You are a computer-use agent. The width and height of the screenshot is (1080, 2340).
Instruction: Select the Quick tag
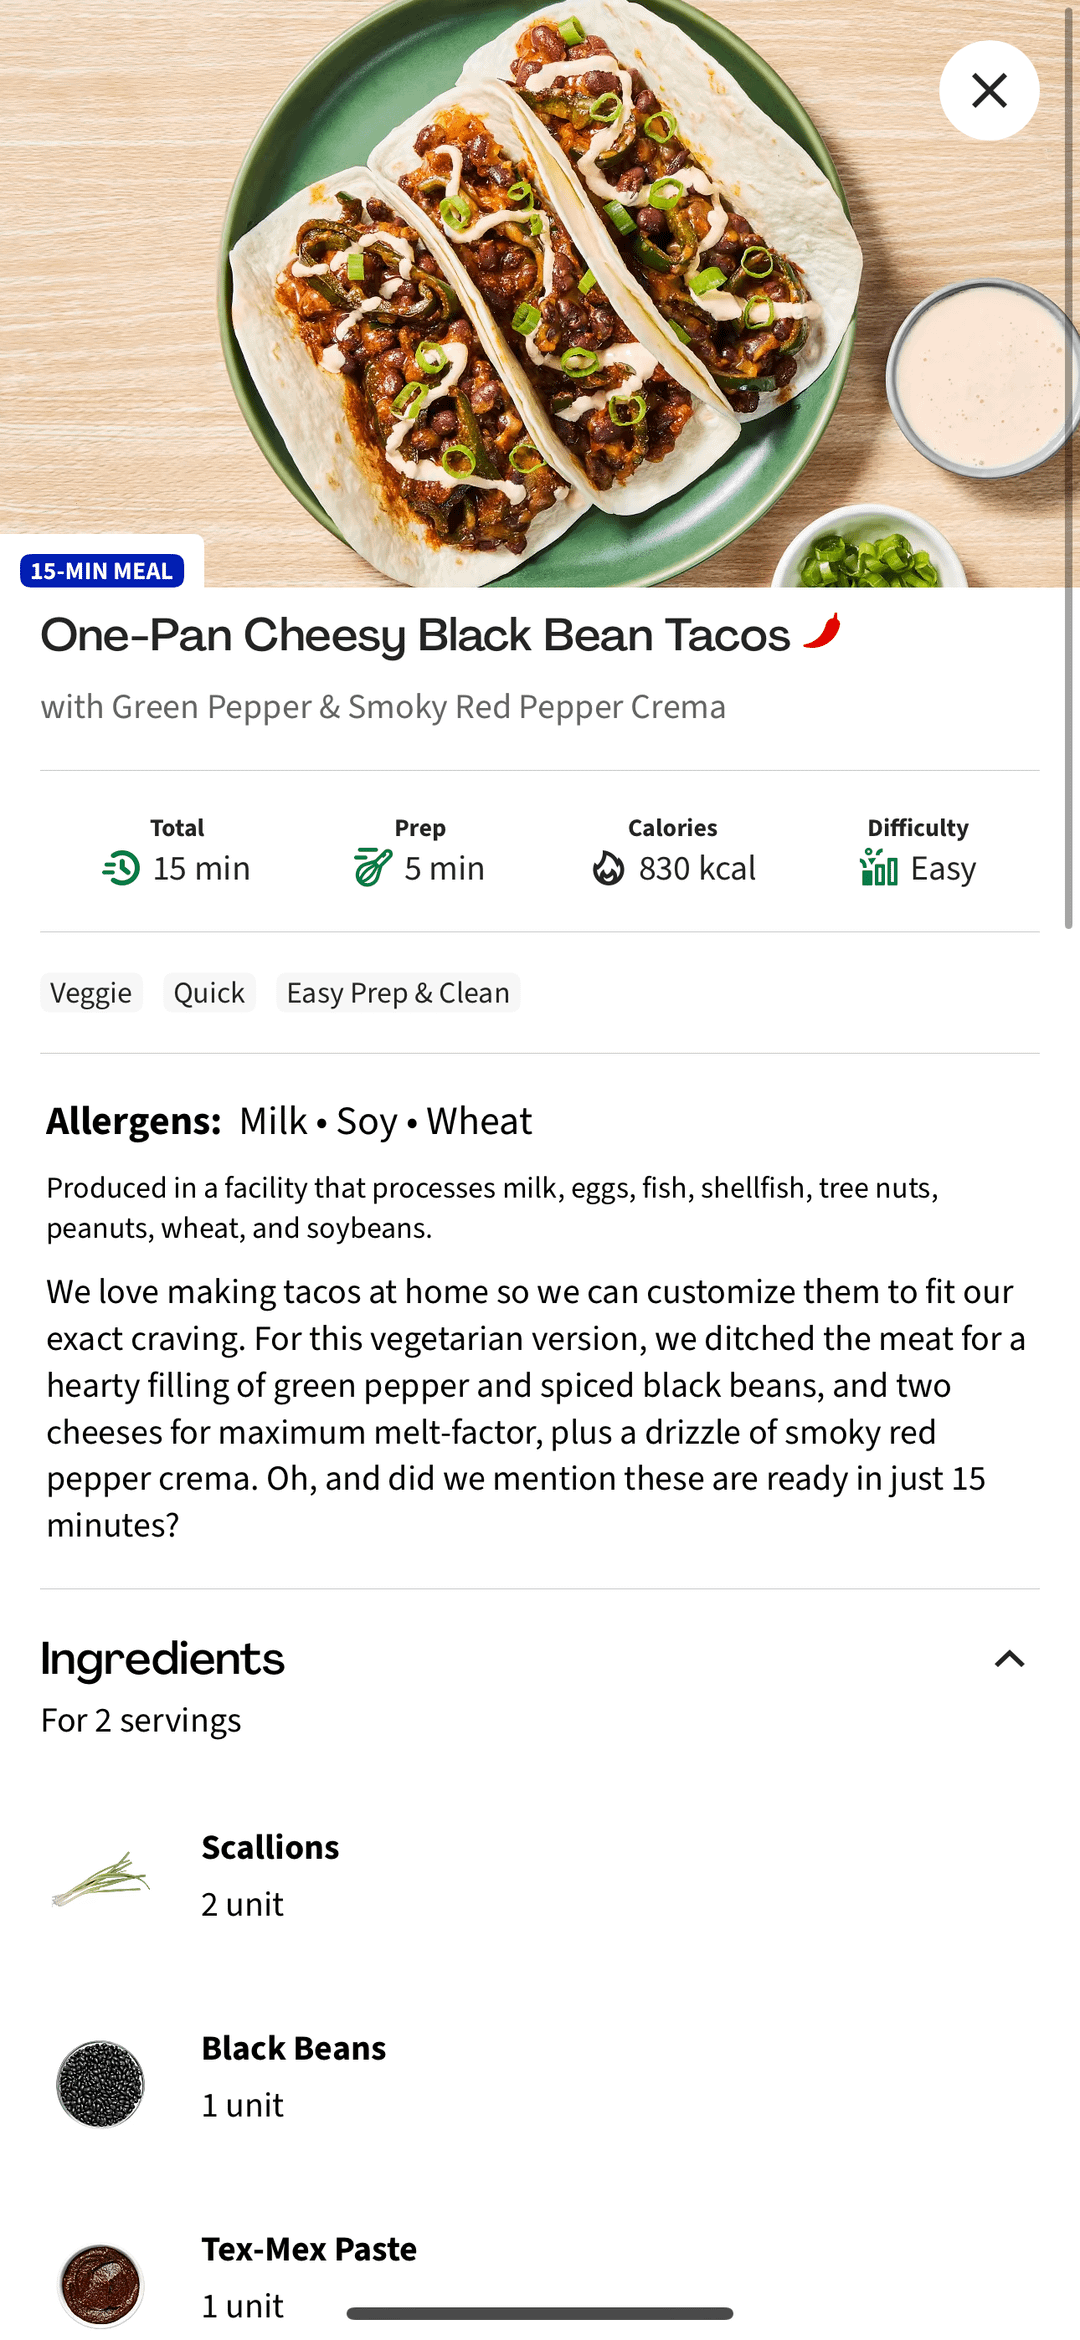(209, 993)
